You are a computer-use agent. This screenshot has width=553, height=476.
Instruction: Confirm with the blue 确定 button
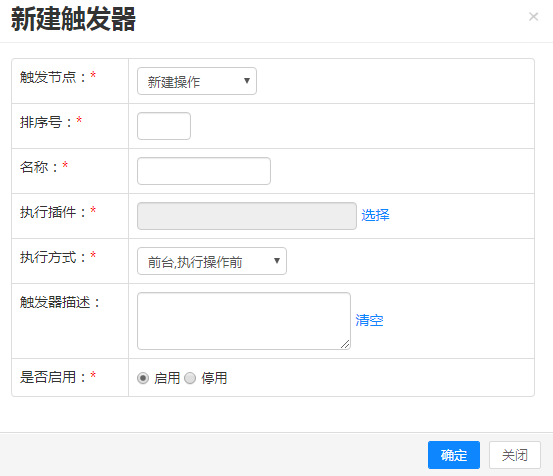point(454,455)
